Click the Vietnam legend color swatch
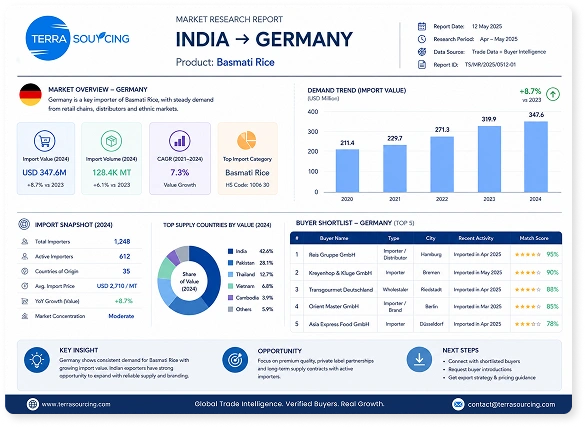Viewport: 586px width, 428px height. [x=231, y=286]
